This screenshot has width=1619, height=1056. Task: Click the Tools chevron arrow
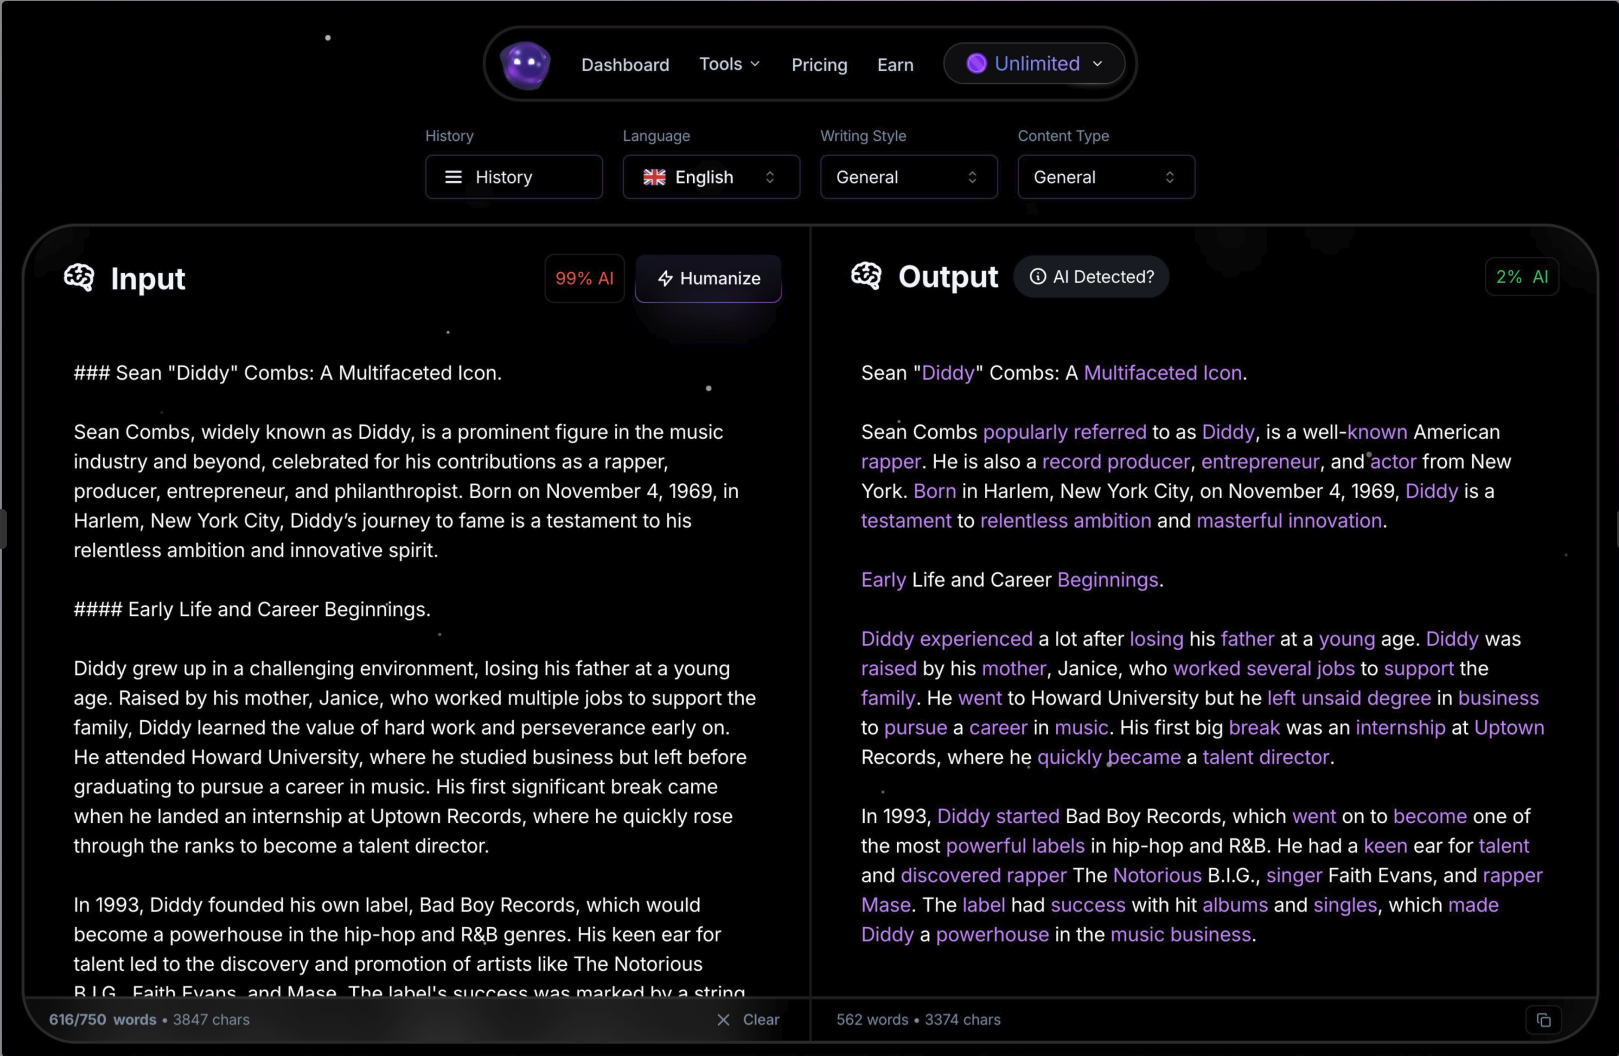(x=755, y=64)
